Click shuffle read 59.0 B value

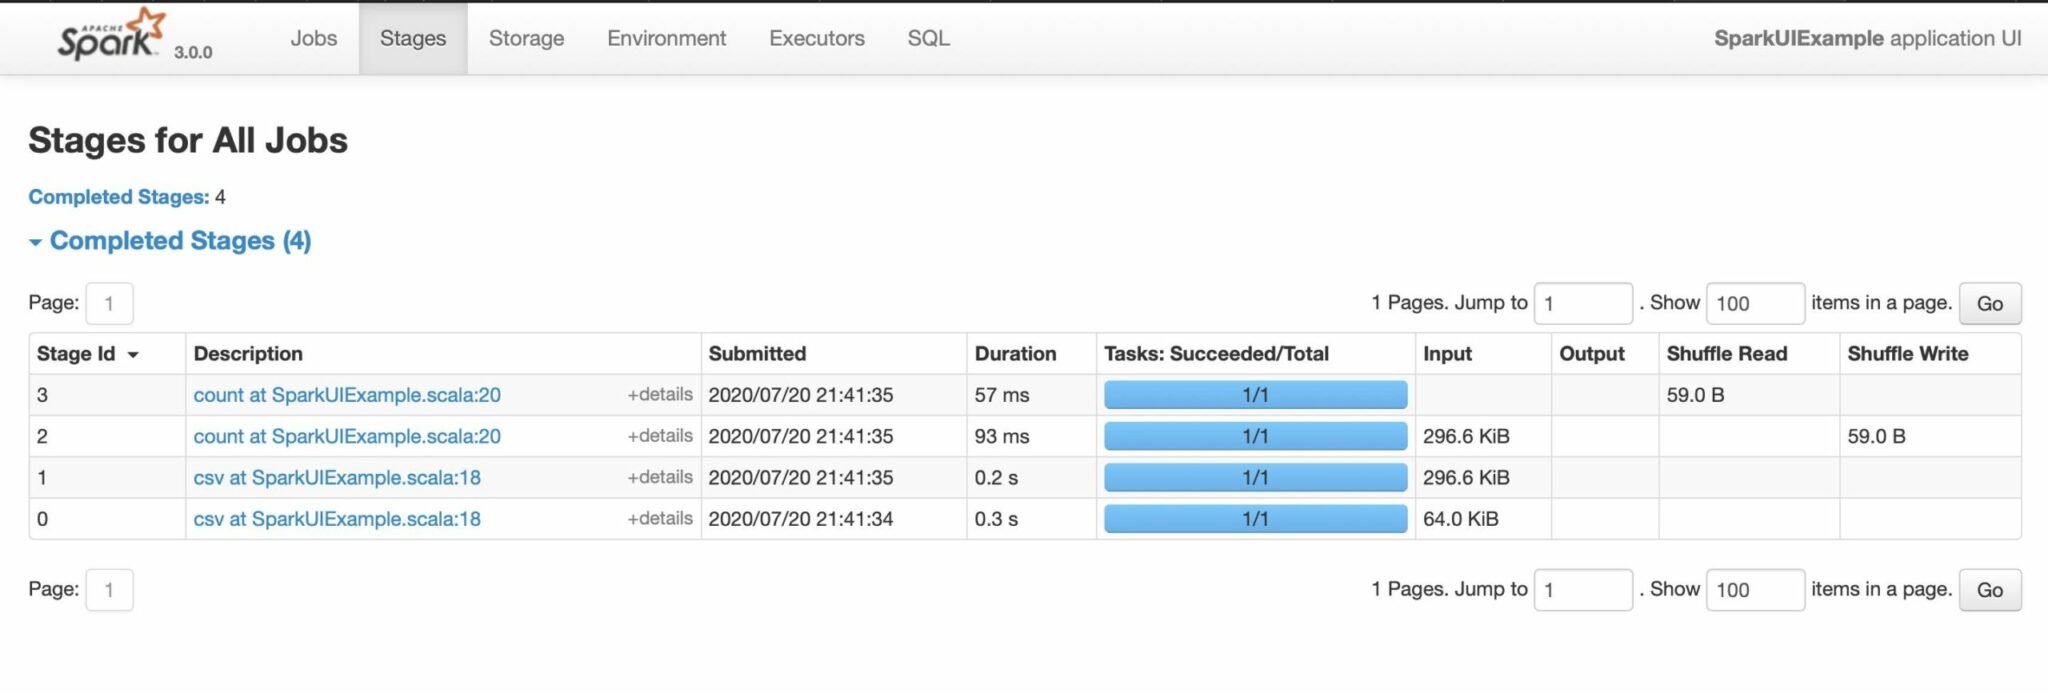[1695, 395]
